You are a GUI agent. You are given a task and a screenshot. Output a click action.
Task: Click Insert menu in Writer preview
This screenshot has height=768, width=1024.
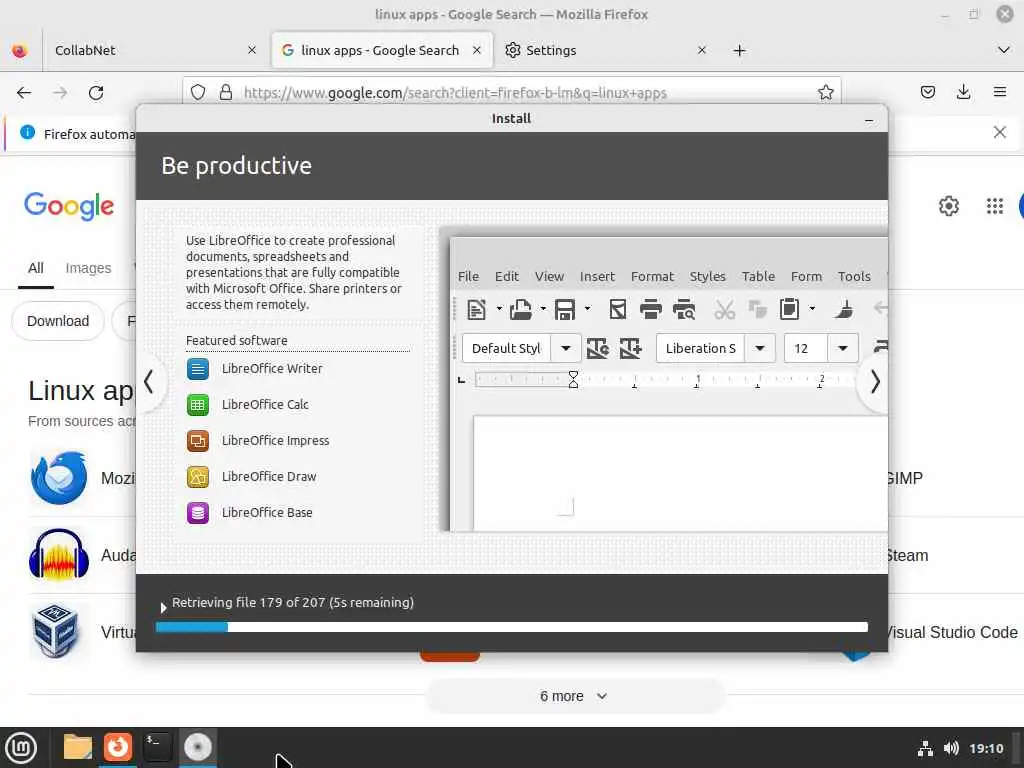[598, 276]
